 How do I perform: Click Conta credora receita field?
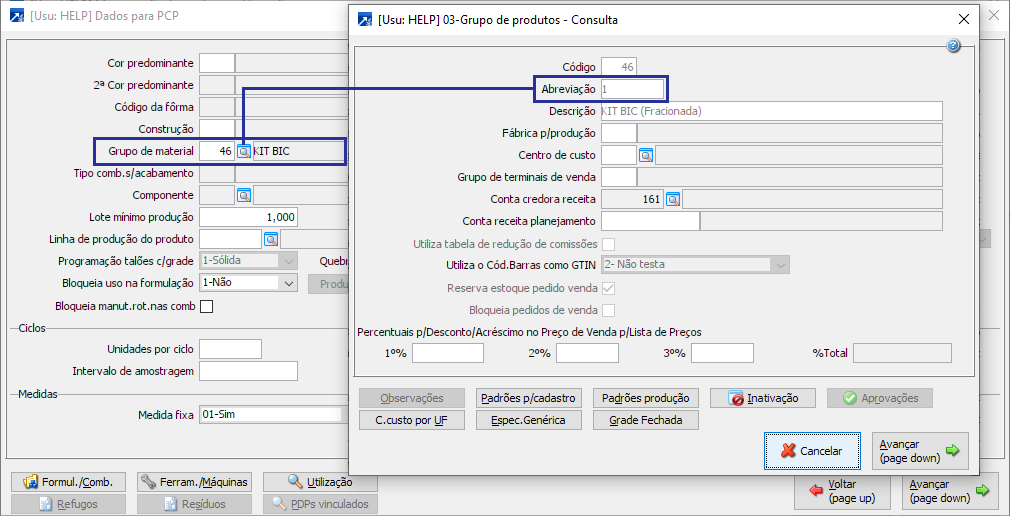[x=632, y=199]
